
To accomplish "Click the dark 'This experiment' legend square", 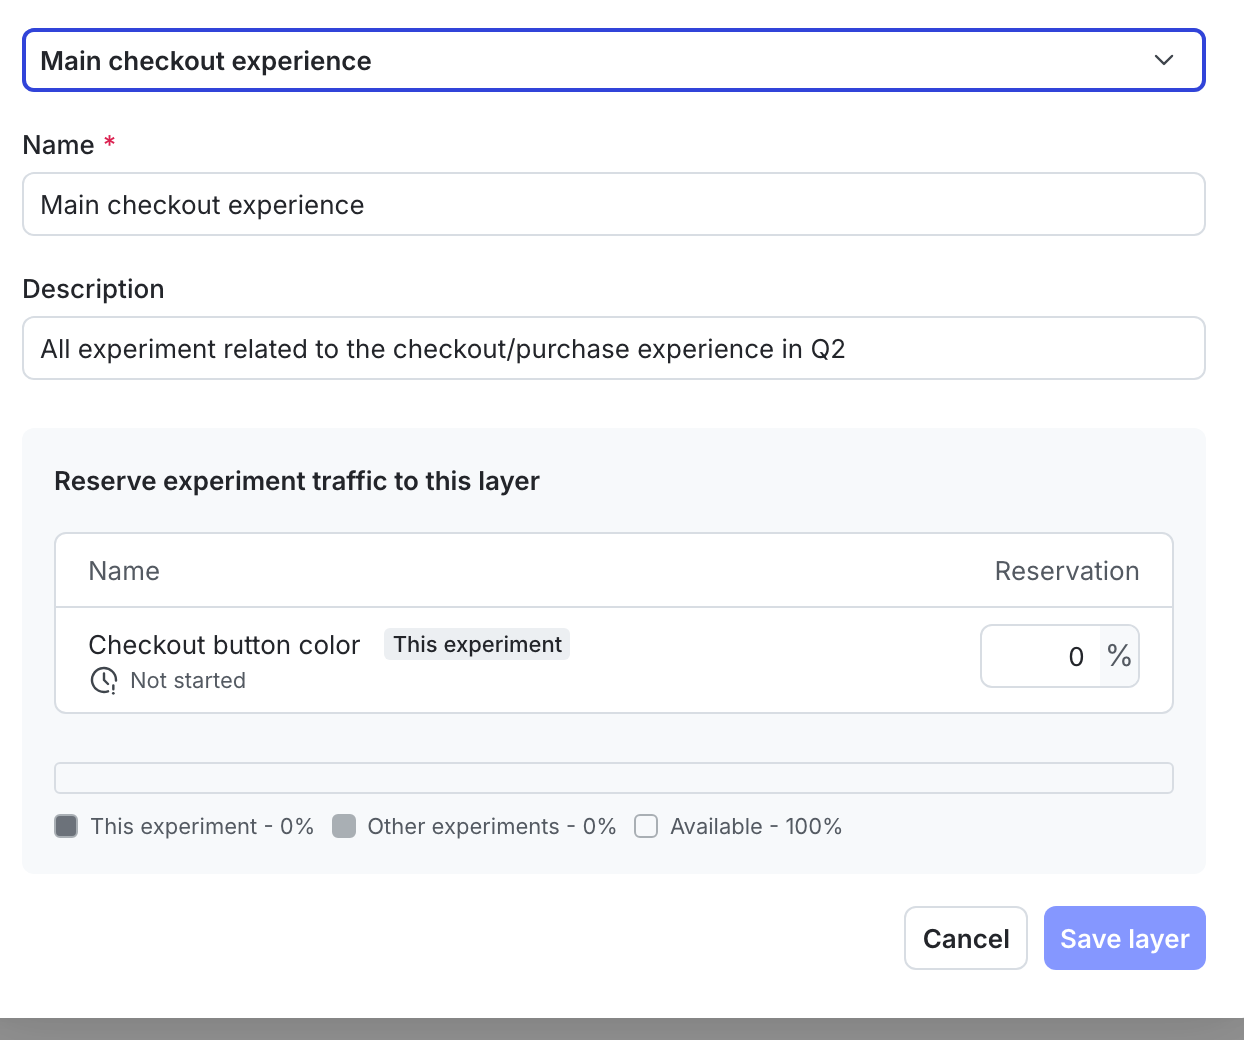I will (66, 826).
